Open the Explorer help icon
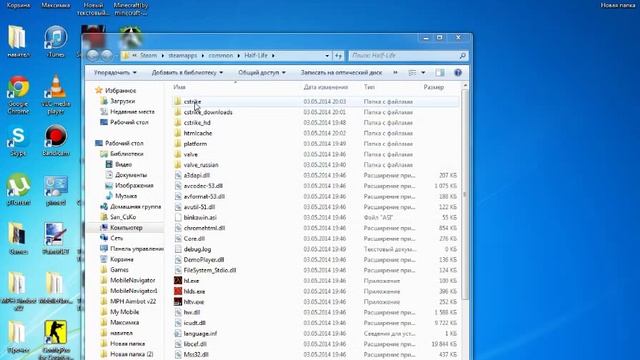Viewport: 640px width, 360px height. click(458, 73)
